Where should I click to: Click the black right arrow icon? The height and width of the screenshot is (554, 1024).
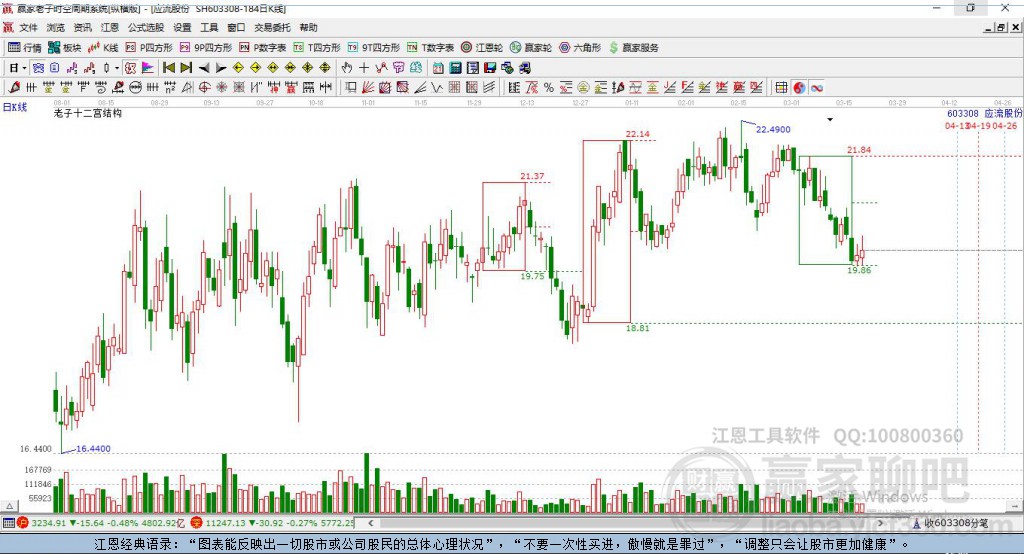click(x=221, y=68)
